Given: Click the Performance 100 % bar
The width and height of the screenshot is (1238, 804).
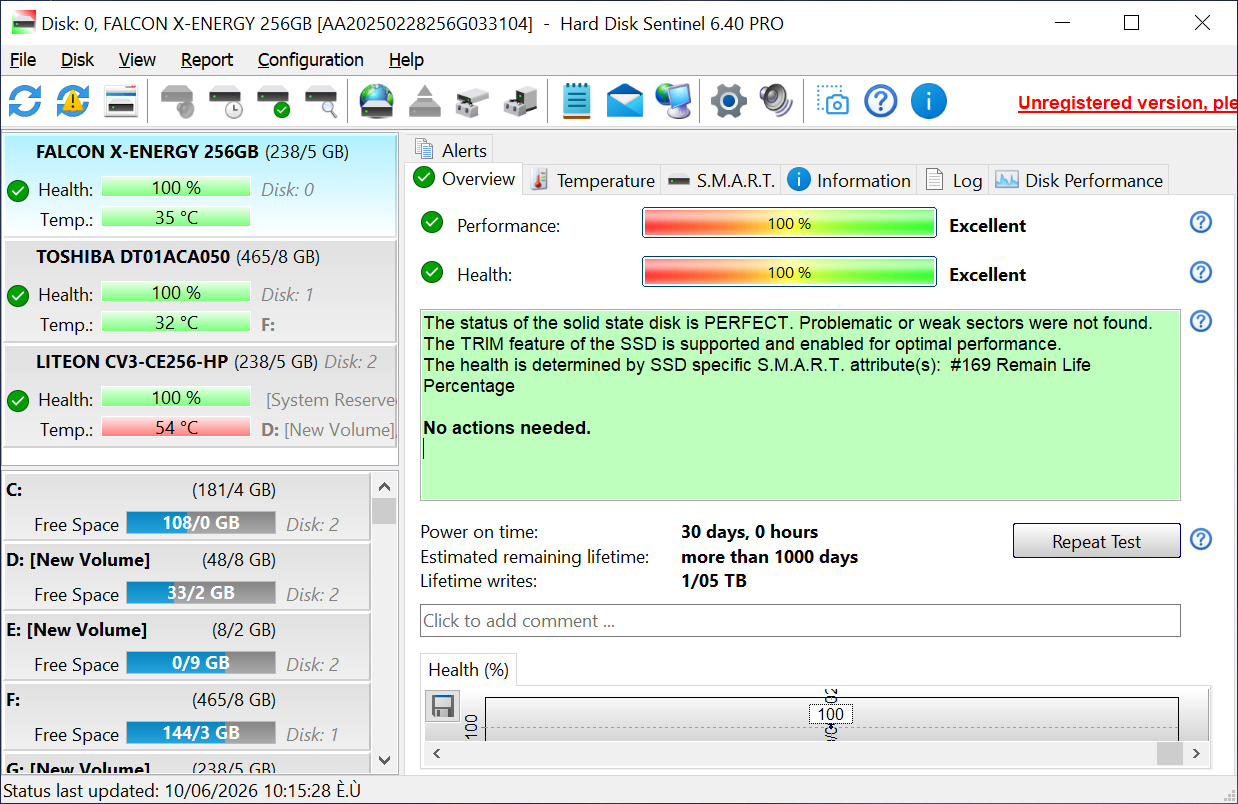Looking at the screenshot, I should pos(789,223).
